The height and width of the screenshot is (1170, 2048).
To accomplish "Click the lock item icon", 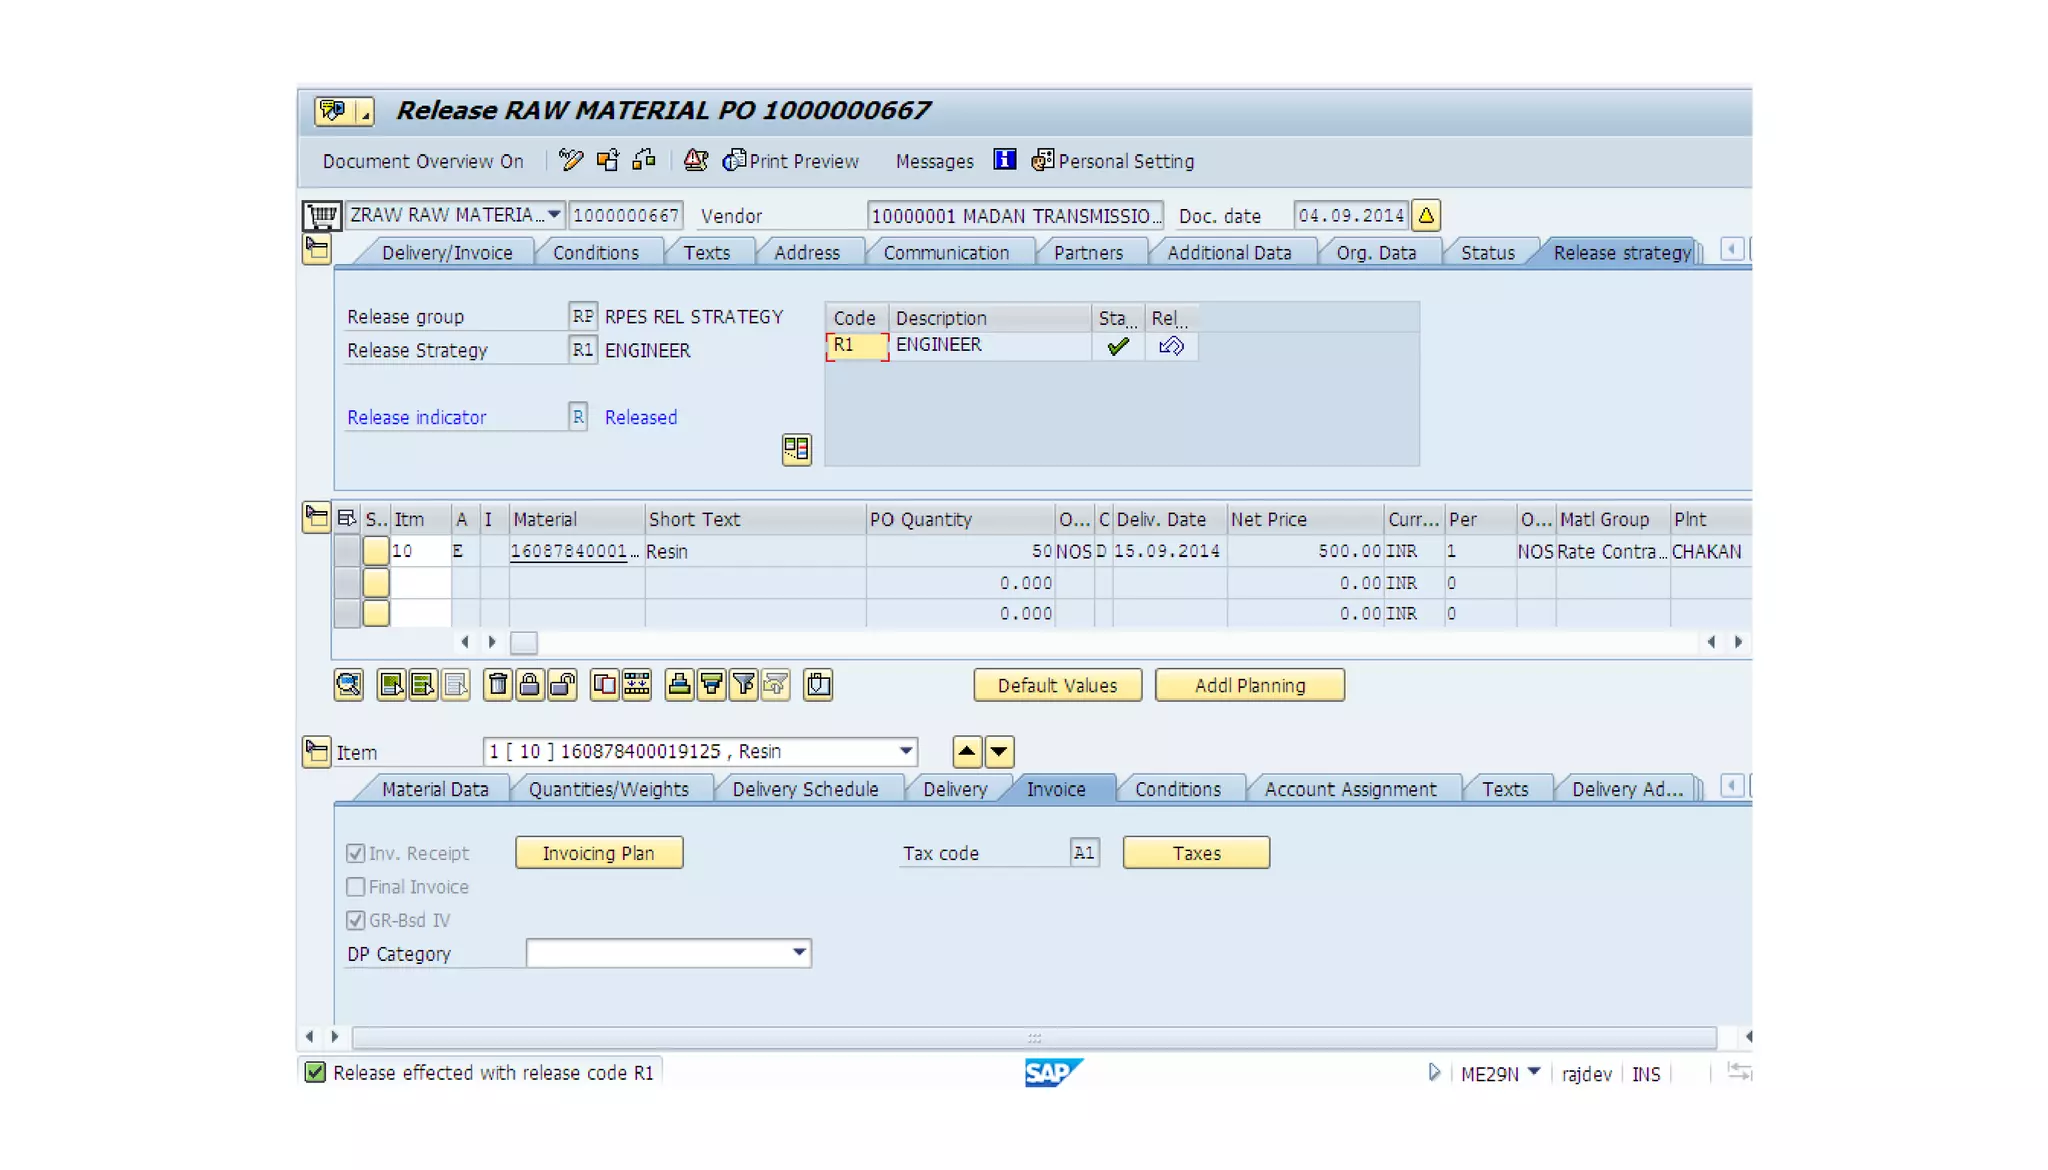I will point(529,685).
